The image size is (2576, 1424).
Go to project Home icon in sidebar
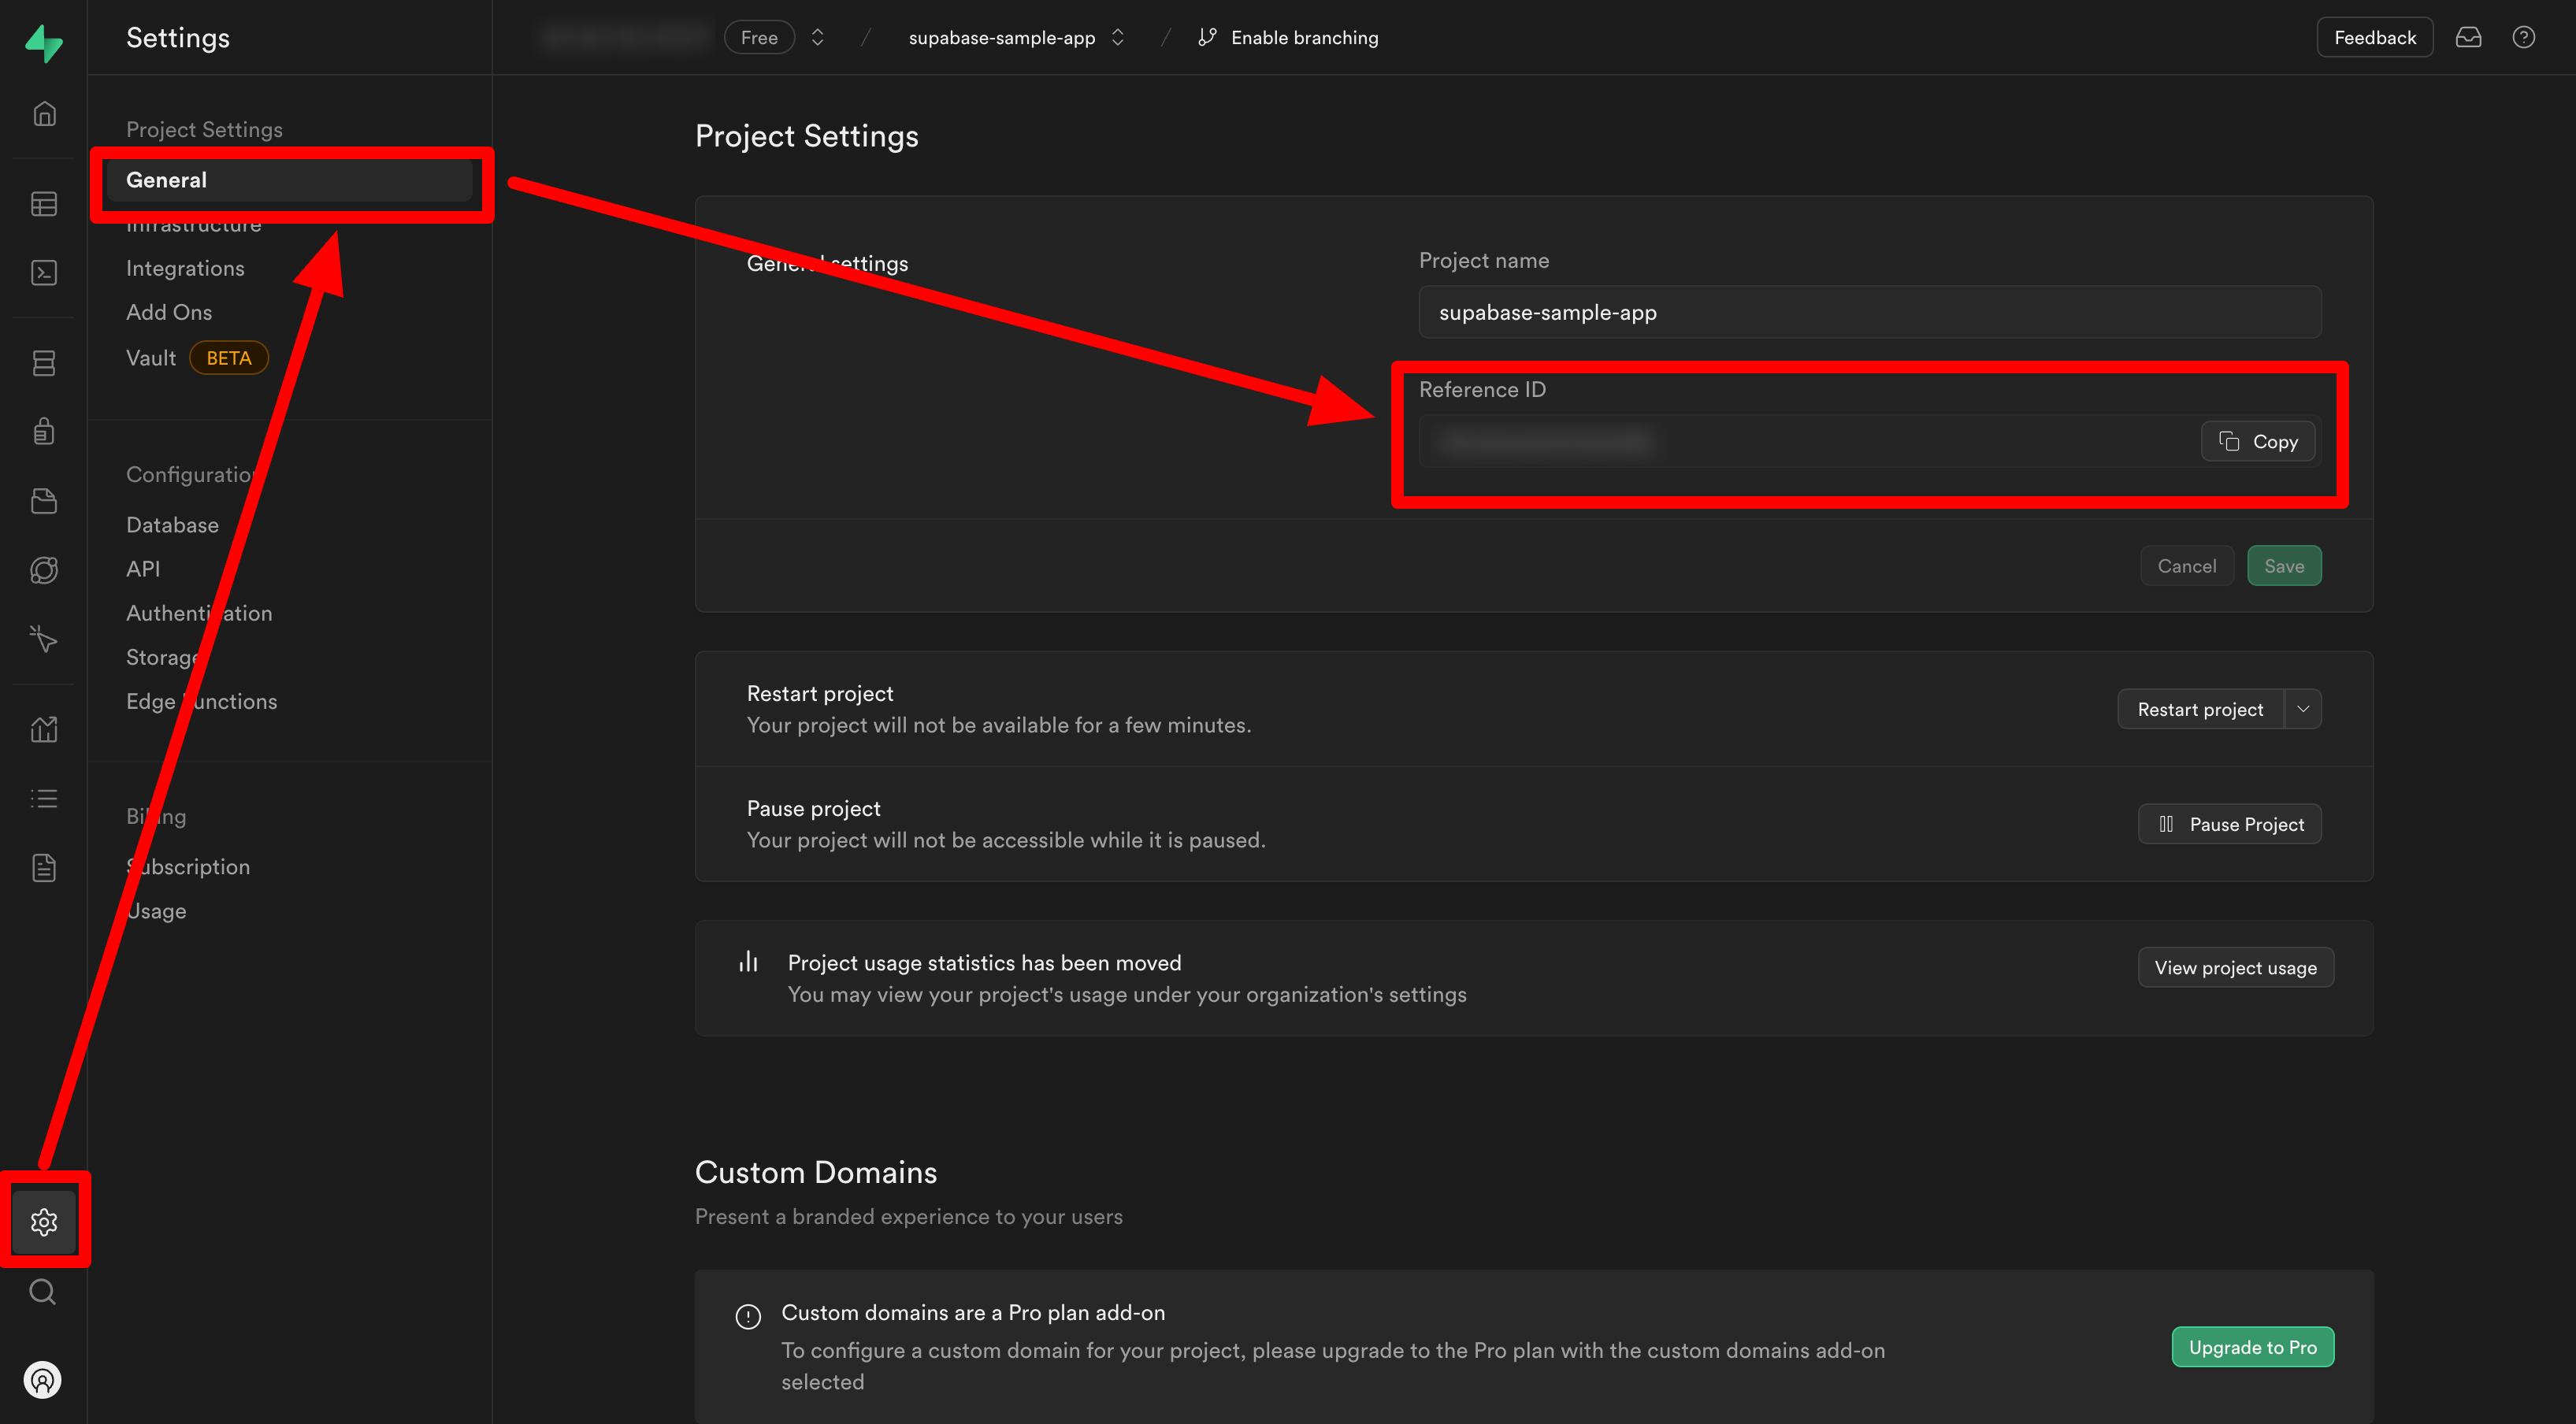coord(44,114)
